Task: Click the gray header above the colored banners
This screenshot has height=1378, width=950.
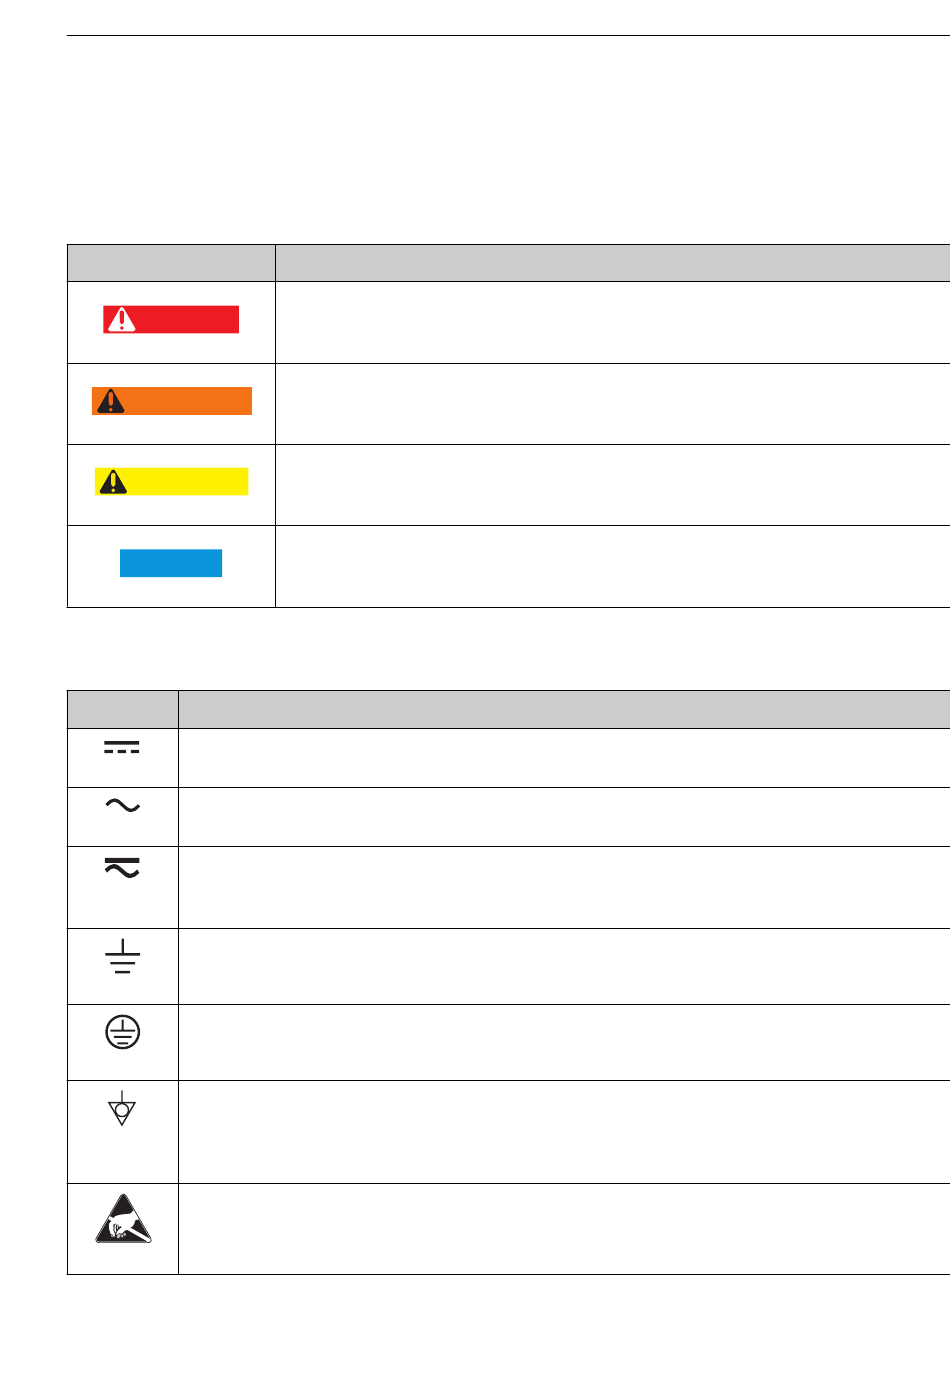Action: pyautogui.click(x=171, y=263)
